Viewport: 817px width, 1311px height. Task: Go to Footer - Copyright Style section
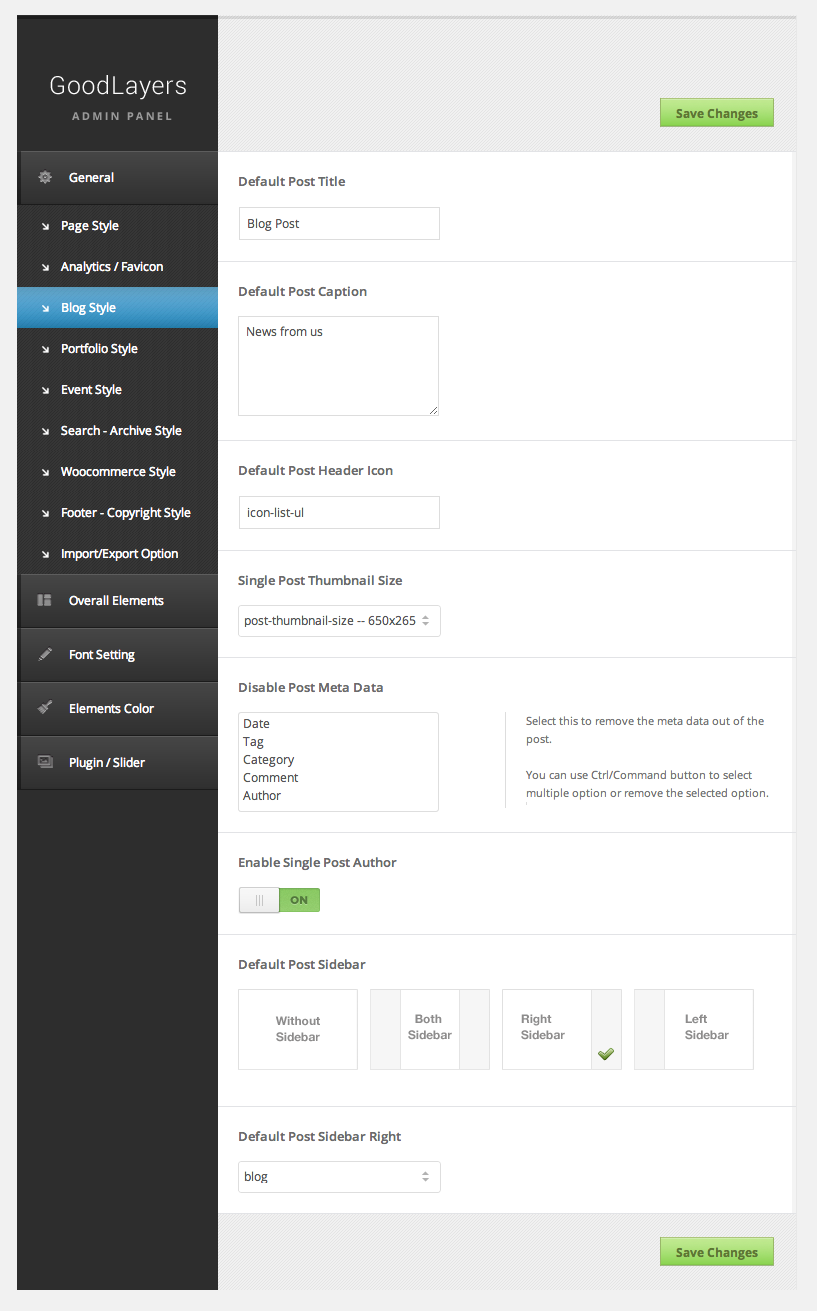(x=125, y=513)
